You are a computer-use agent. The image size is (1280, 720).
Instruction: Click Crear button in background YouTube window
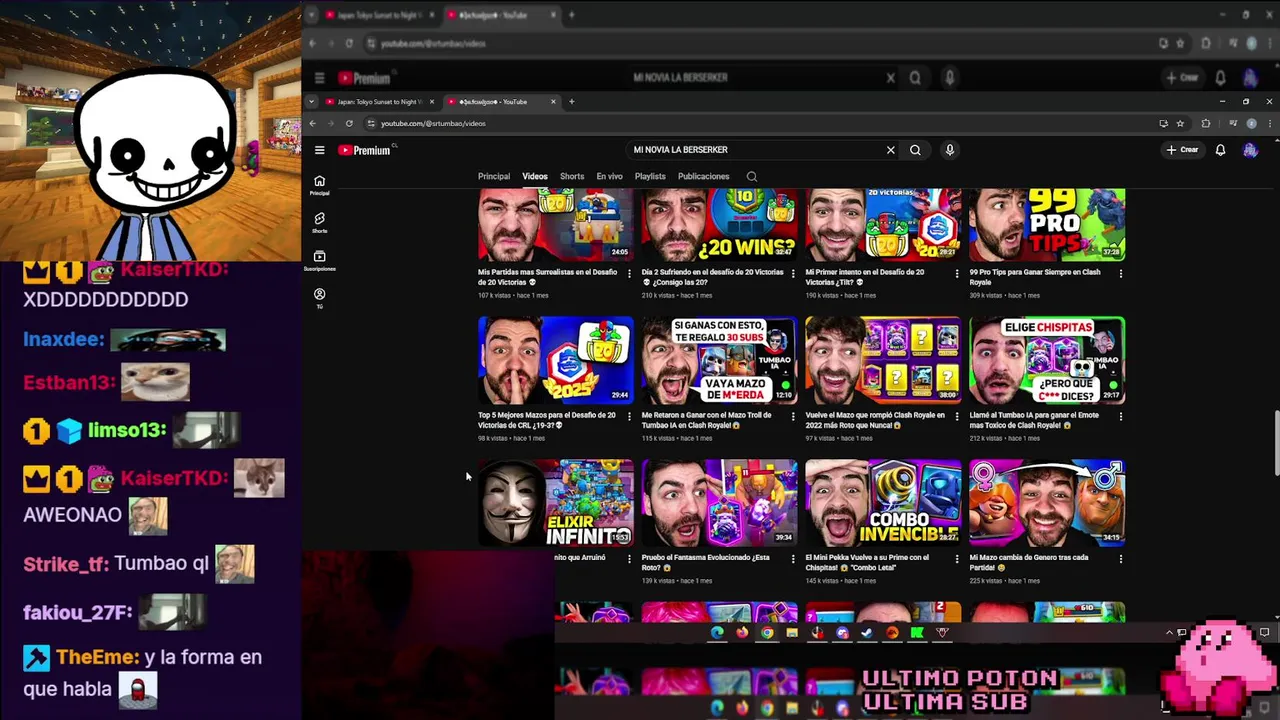[1182, 78]
